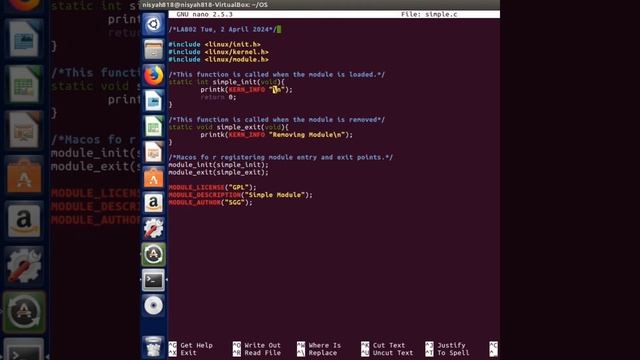Click the ^\ Replace shortcut
This screenshot has width=640, height=360.
point(317,353)
